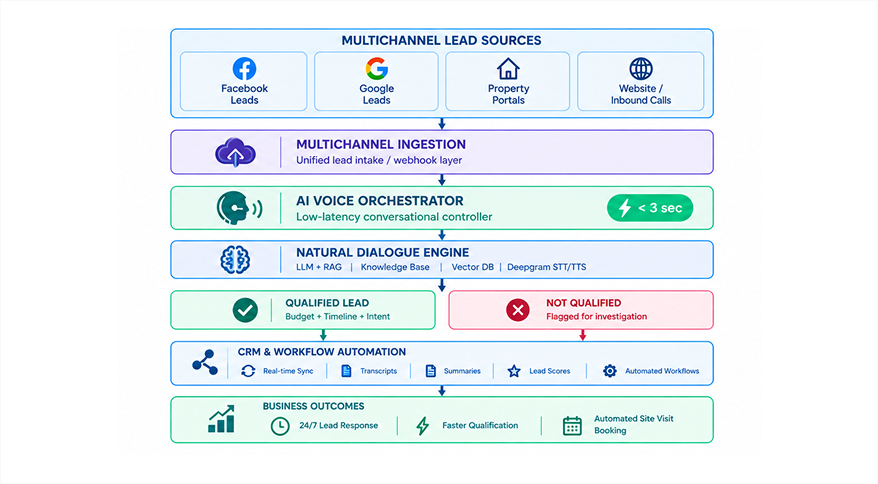The height and width of the screenshot is (484, 878).
Task: Click the cloud upload ingestion icon
Action: [x=235, y=152]
